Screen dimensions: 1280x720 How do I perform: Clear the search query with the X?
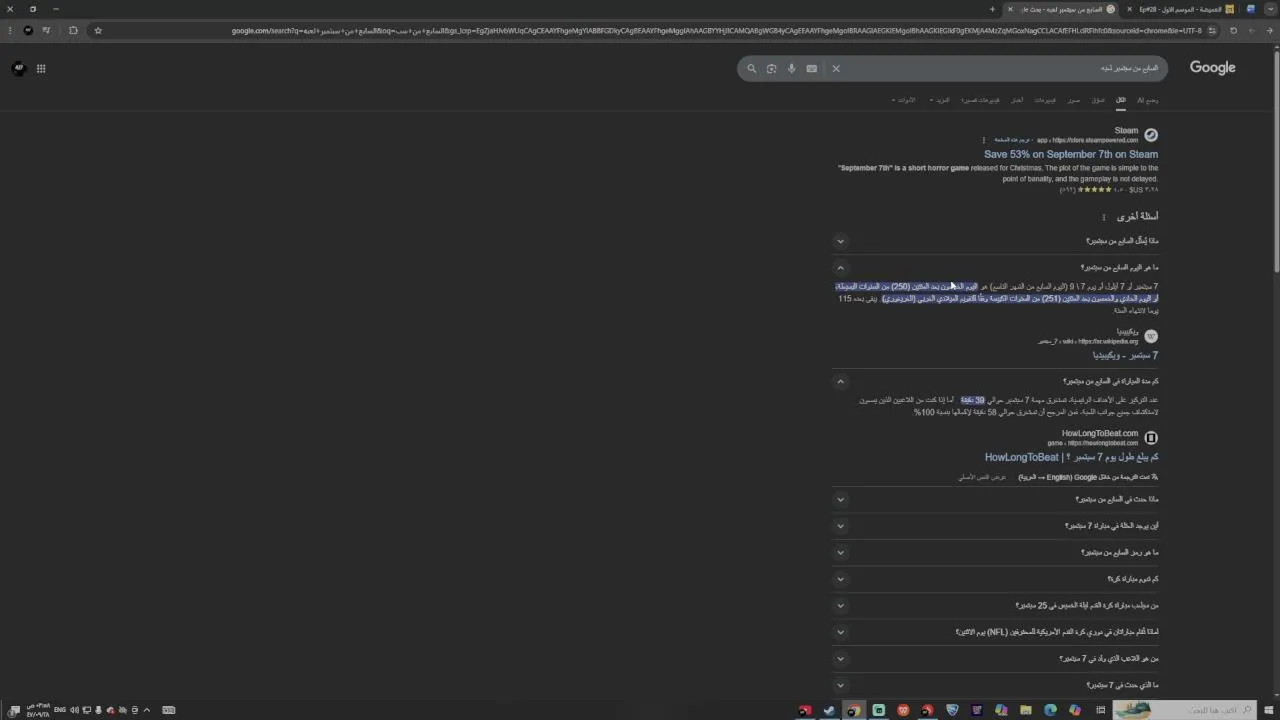[x=836, y=69]
